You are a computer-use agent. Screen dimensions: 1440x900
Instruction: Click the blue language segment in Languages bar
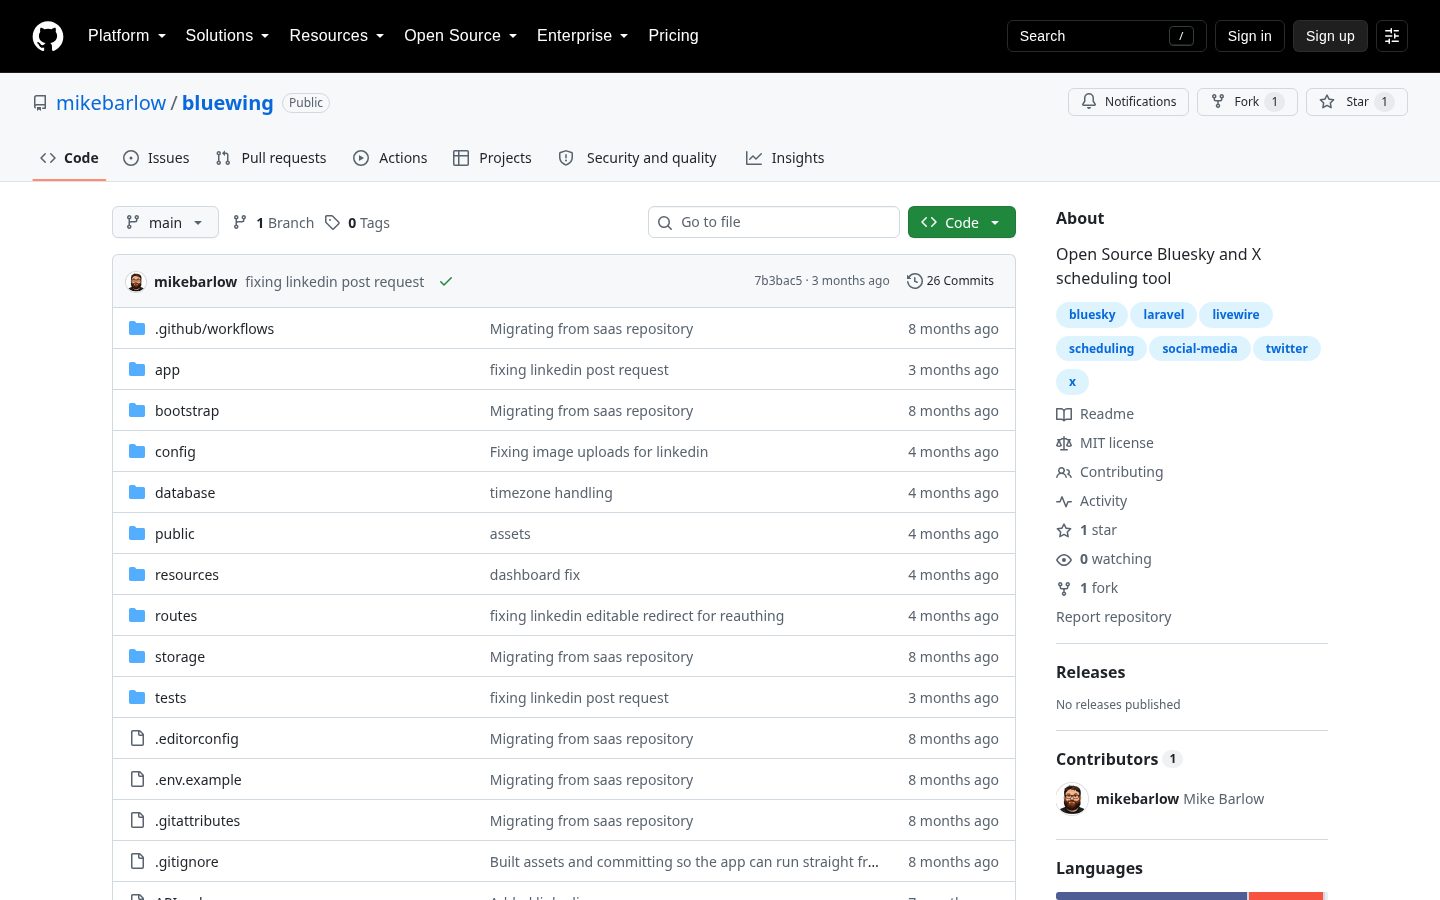click(1152, 896)
